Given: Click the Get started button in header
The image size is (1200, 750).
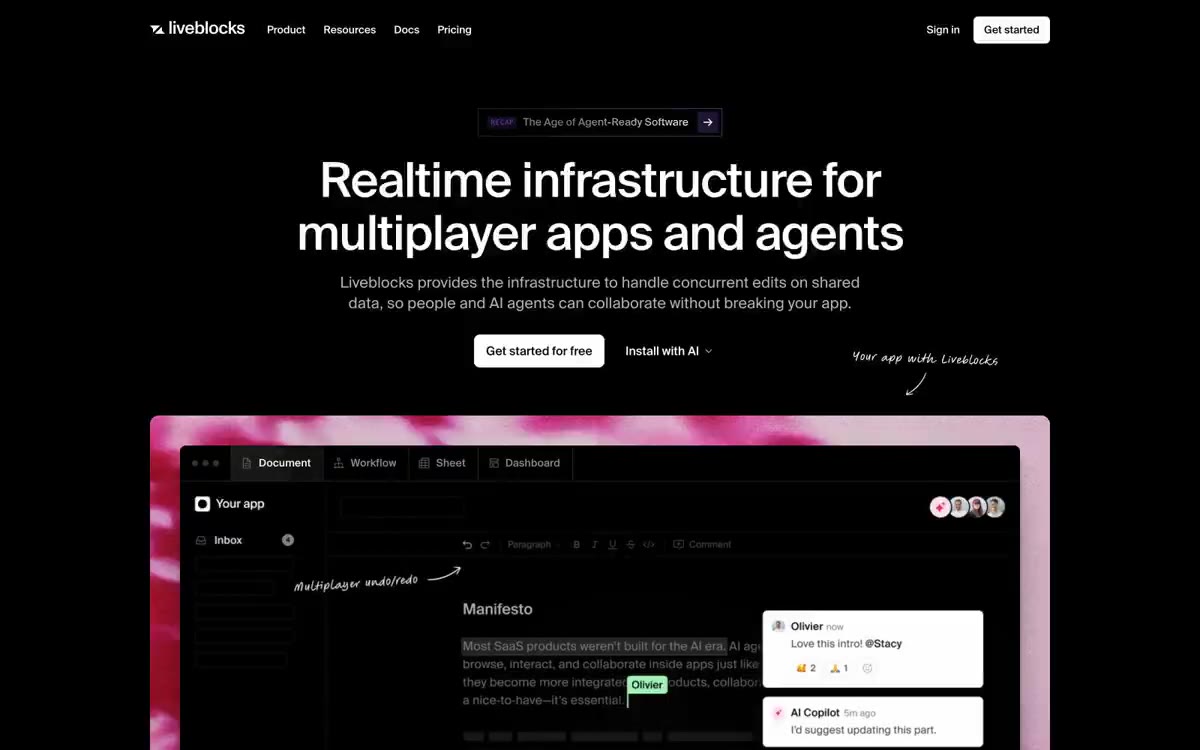Looking at the screenshot, I should pos(1011,30).
